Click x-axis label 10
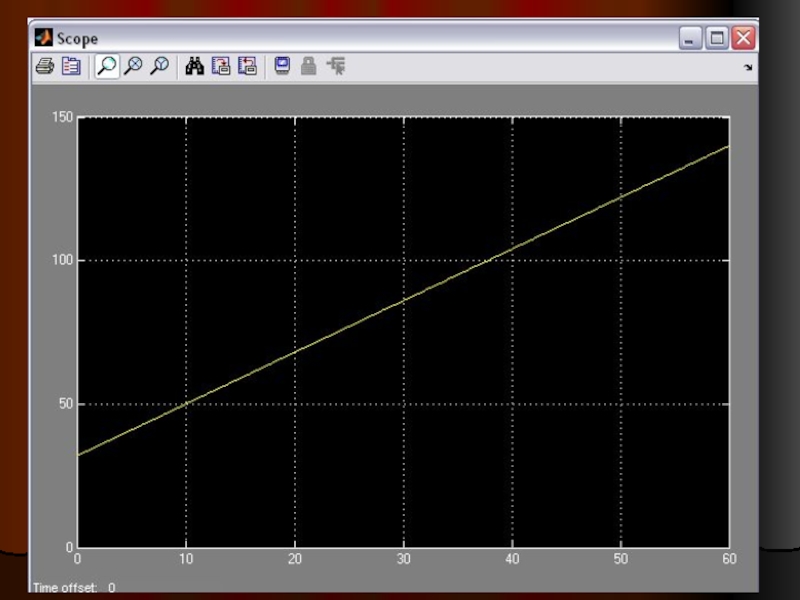The image size is (800, 600). point(186,559)
